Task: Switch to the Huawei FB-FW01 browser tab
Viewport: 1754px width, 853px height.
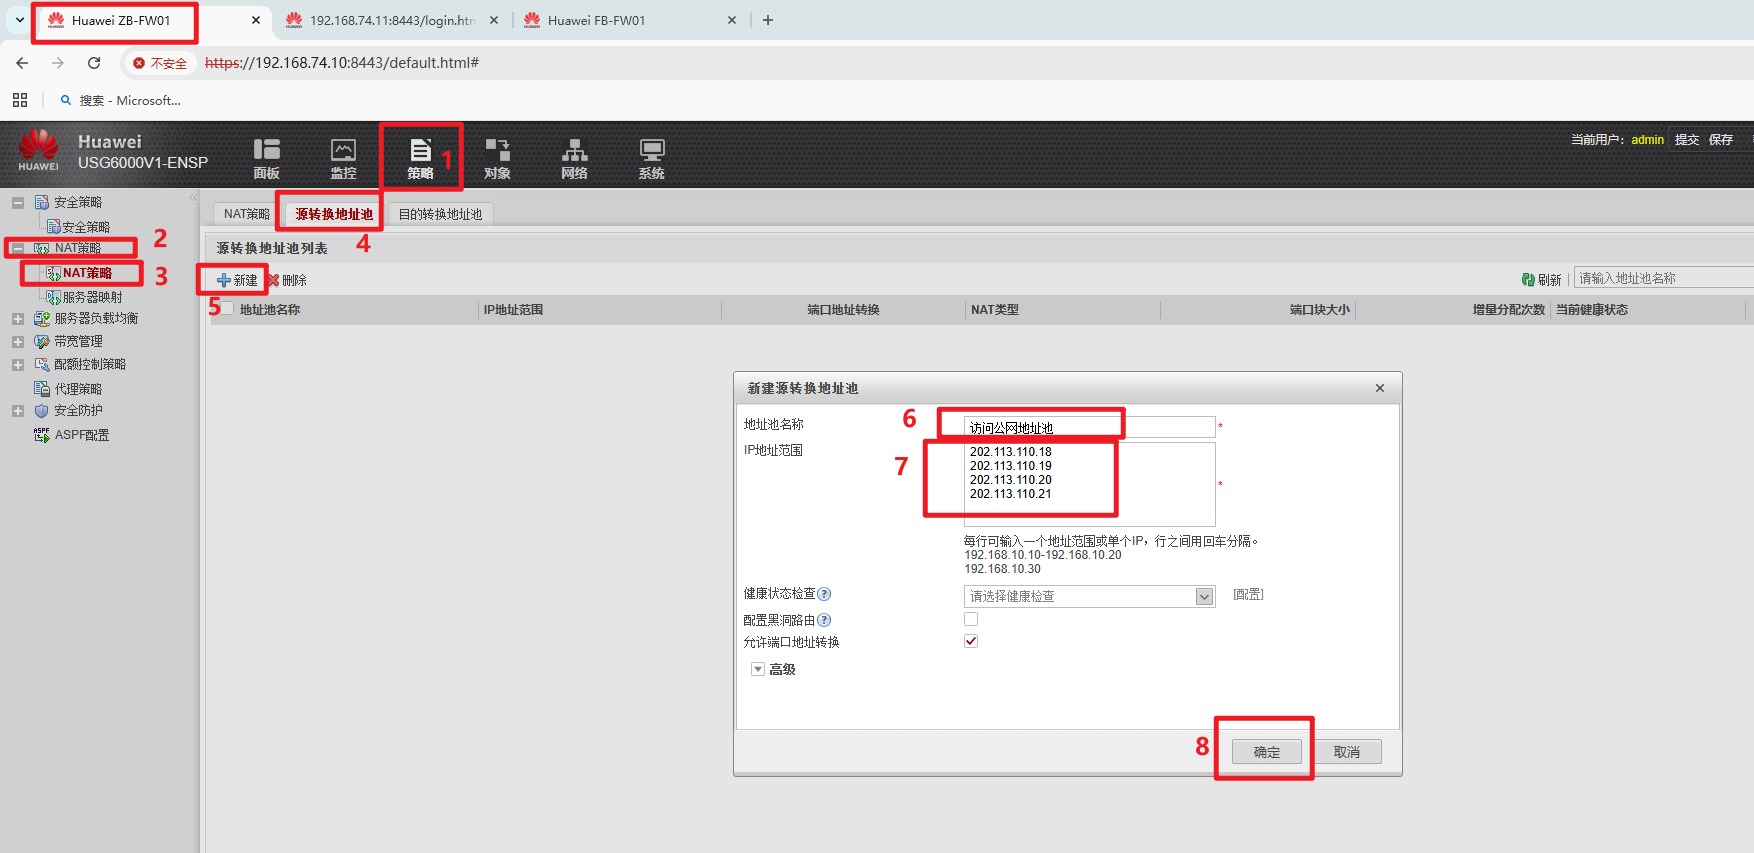Action: (597, 20)
